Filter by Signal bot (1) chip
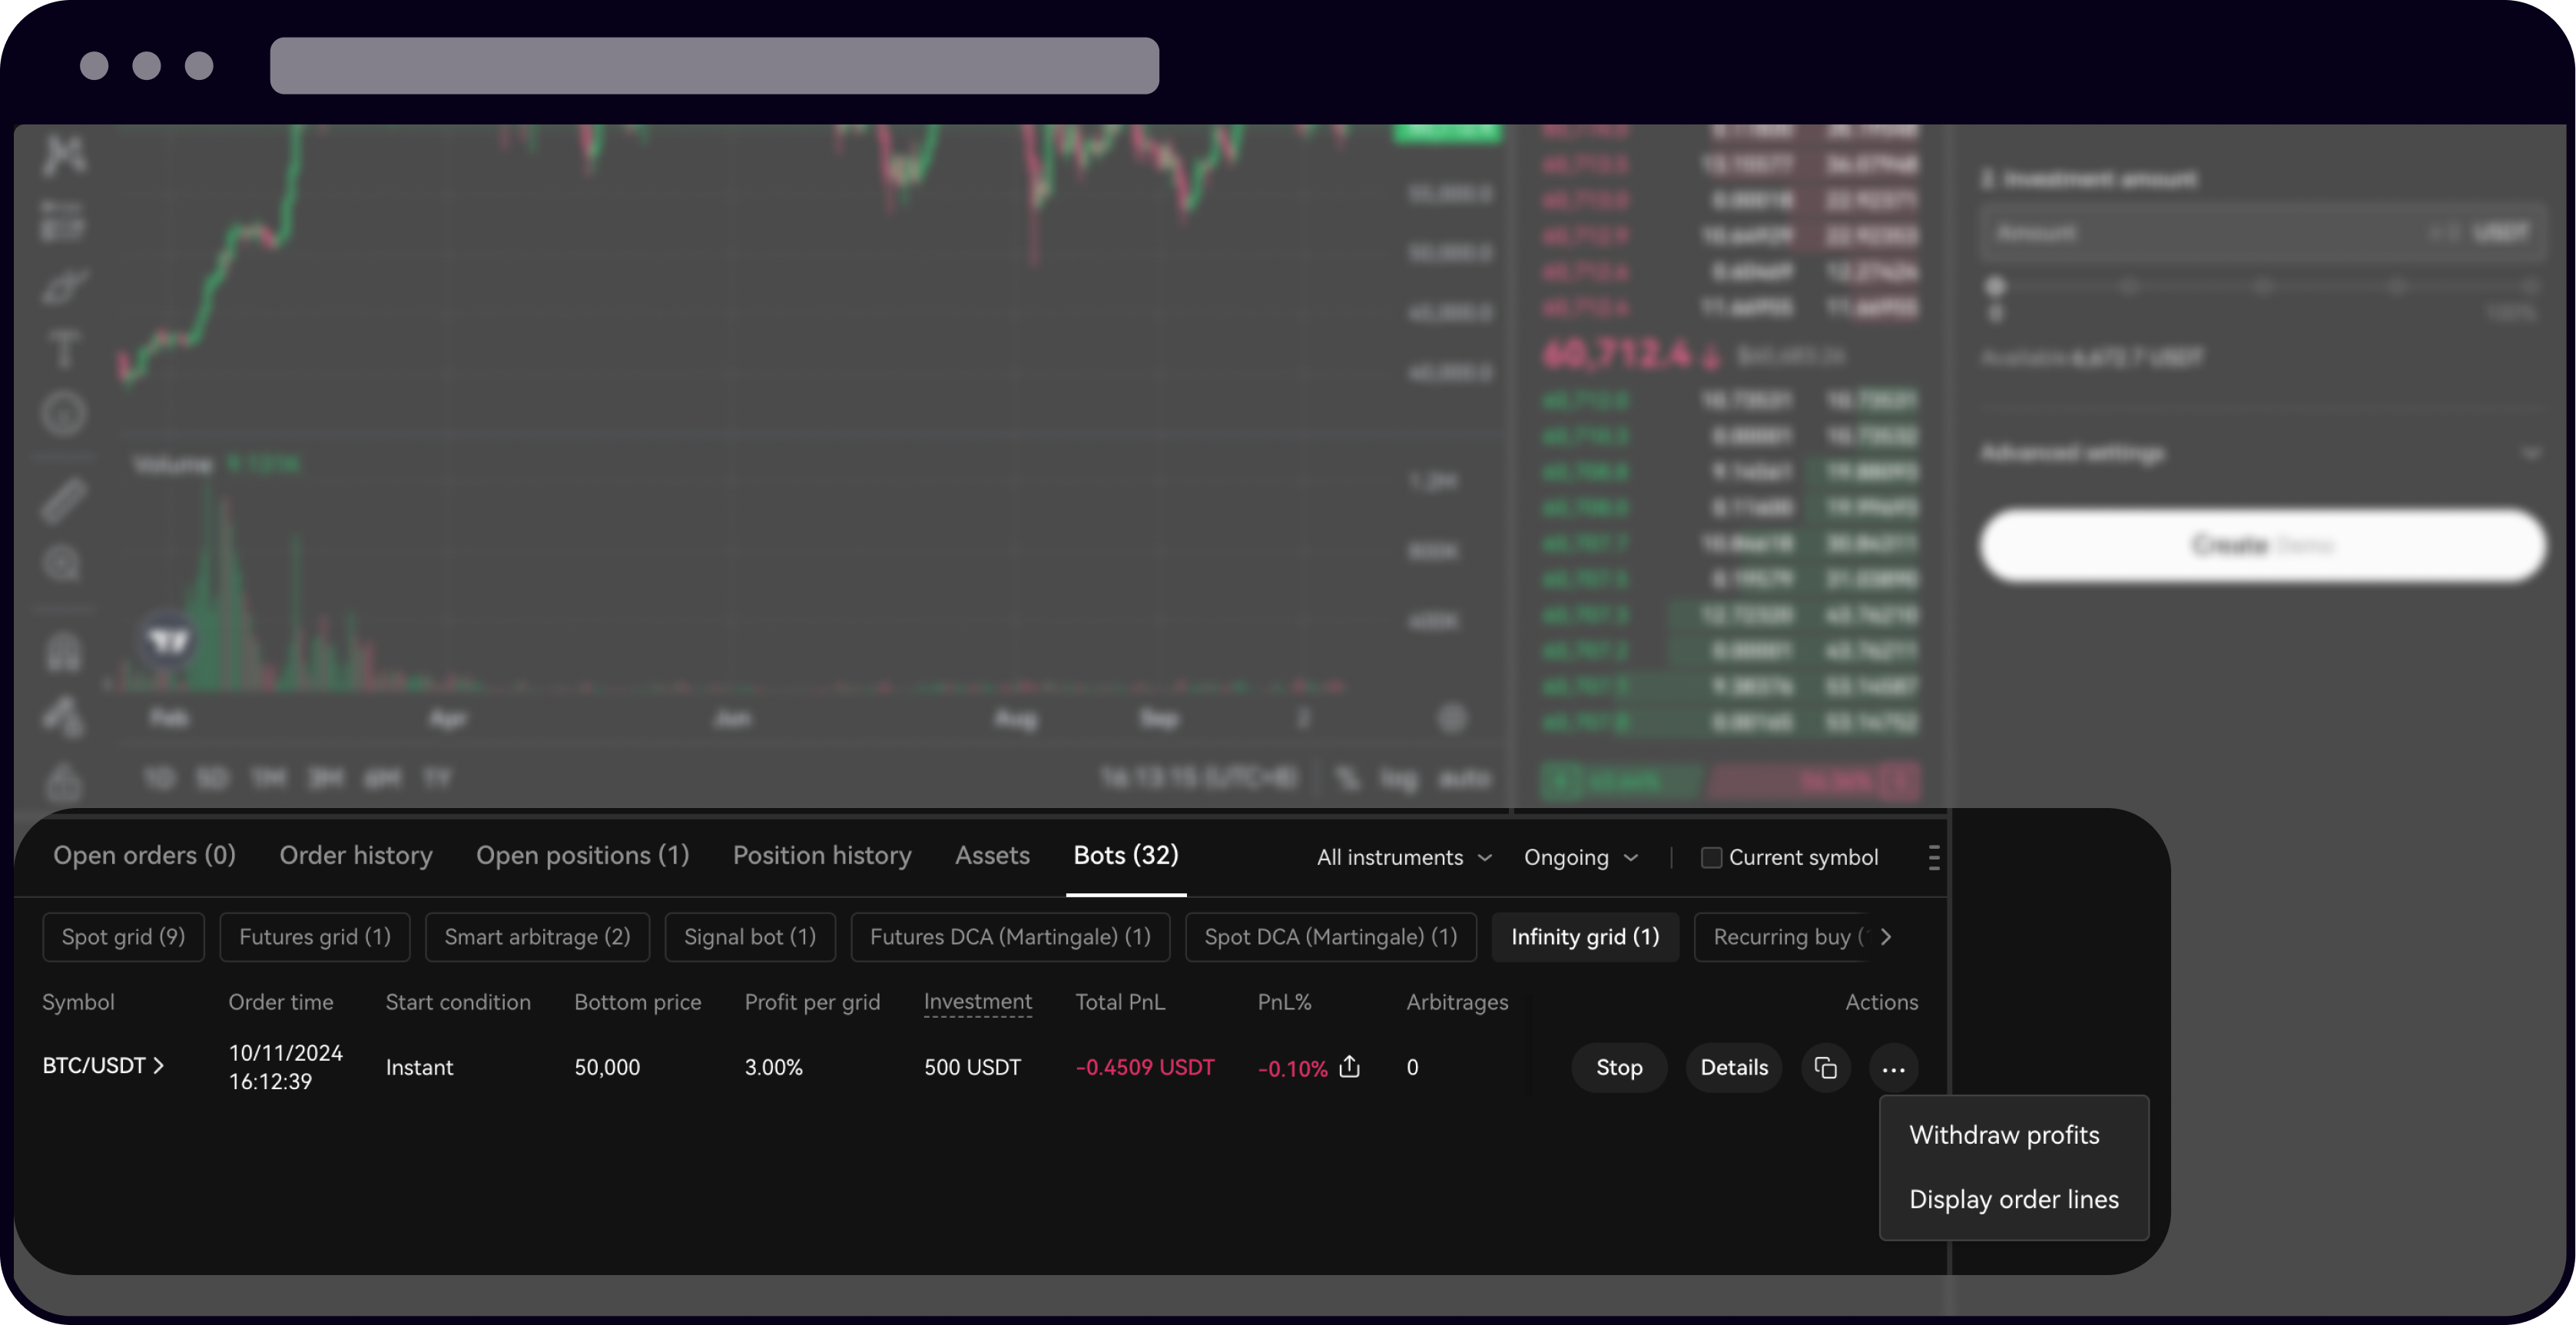 coord(749,937)
